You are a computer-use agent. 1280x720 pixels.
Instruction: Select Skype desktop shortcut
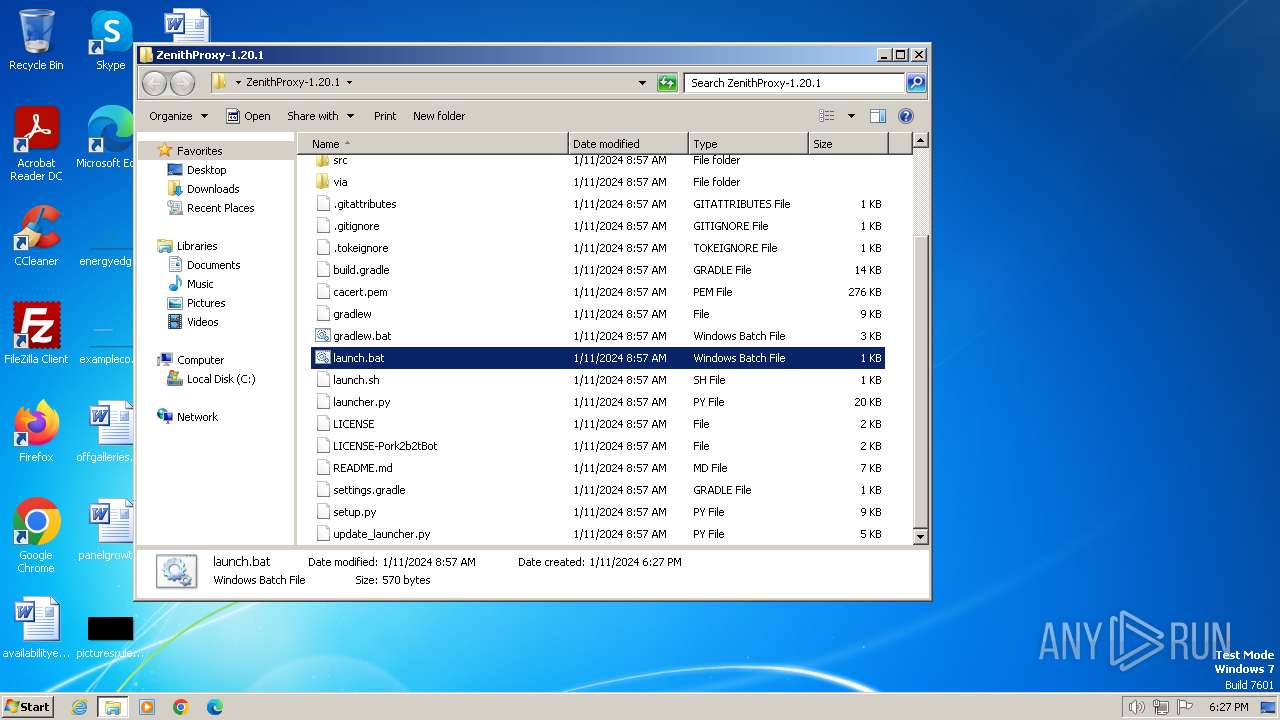click(110, 40)
